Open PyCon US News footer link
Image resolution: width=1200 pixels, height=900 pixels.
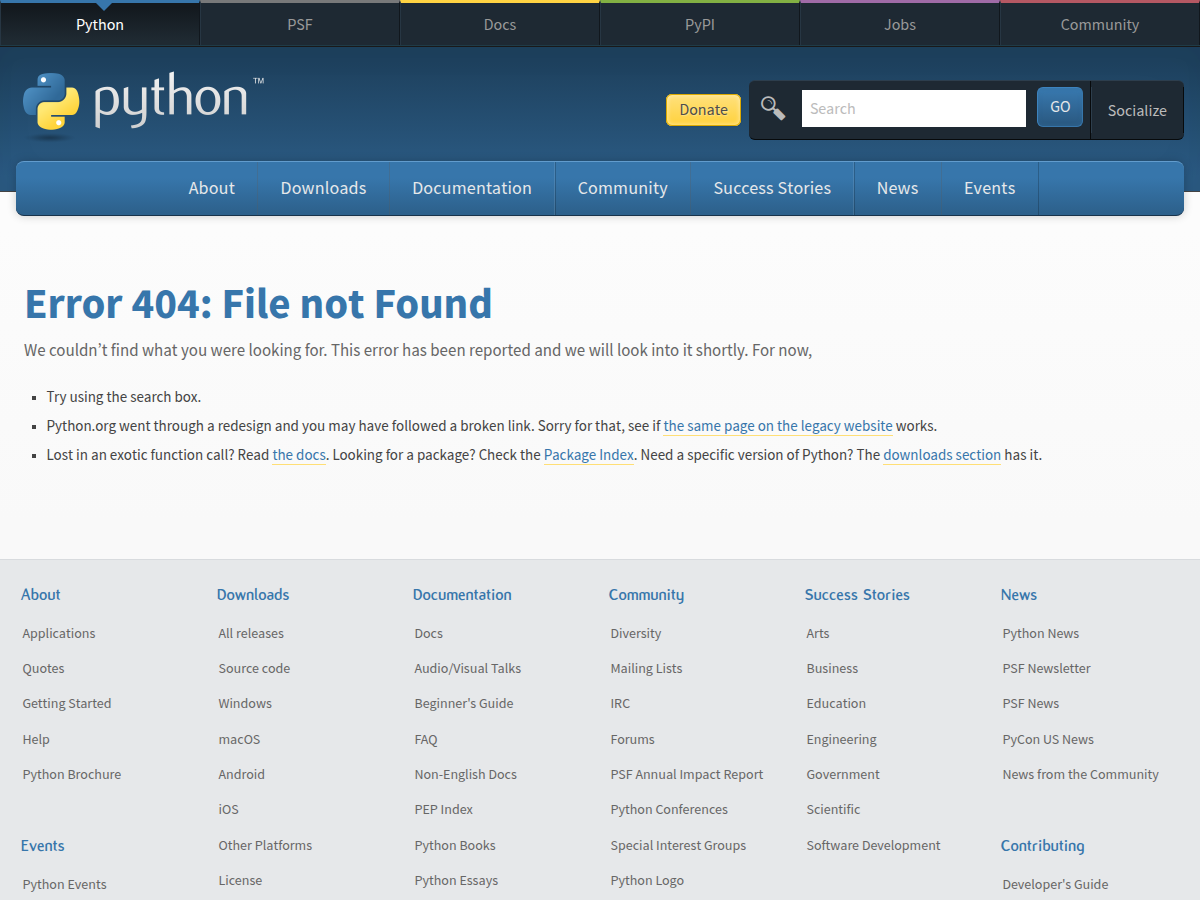click(1048, 739)
